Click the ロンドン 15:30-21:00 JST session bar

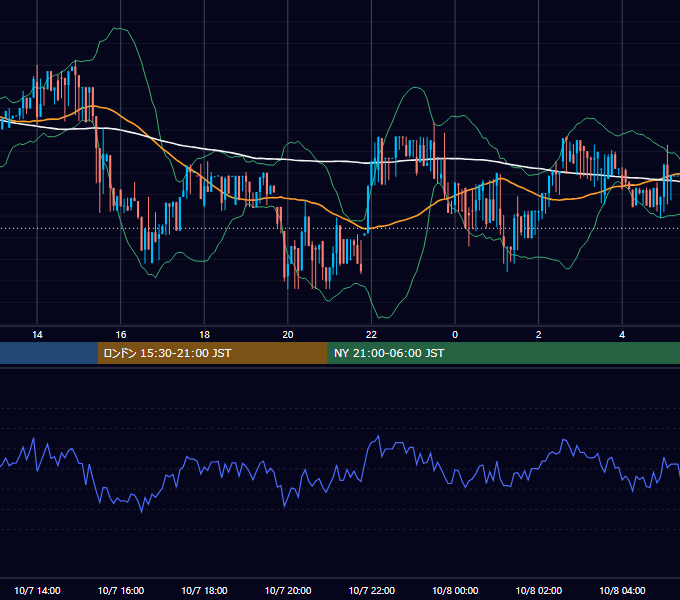pos(212,353)
